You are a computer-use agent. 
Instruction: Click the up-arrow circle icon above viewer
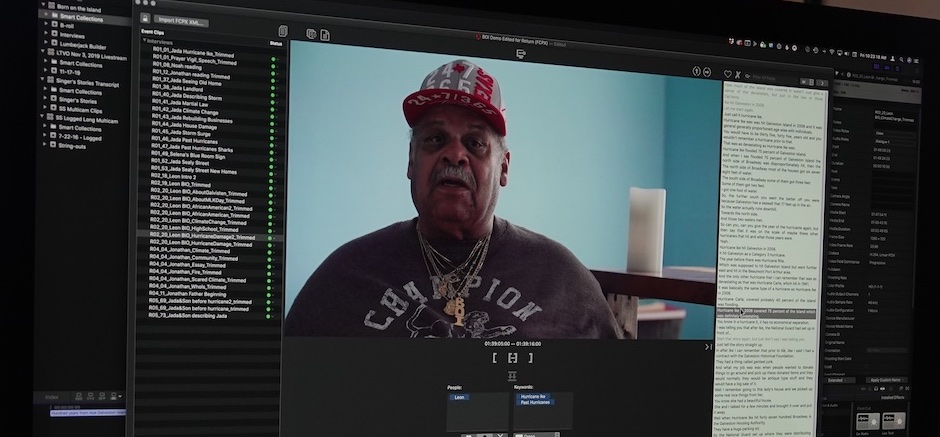point(697,71)
